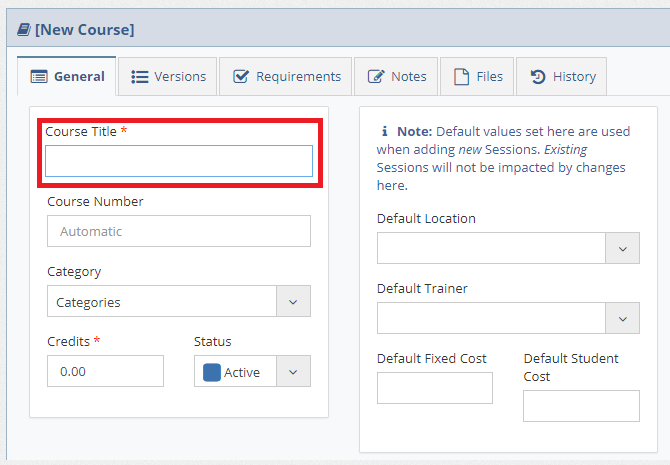Click the Files tab's document icon
The height and width of the screenshot is (465, 670).
click(x=461, y=76)
